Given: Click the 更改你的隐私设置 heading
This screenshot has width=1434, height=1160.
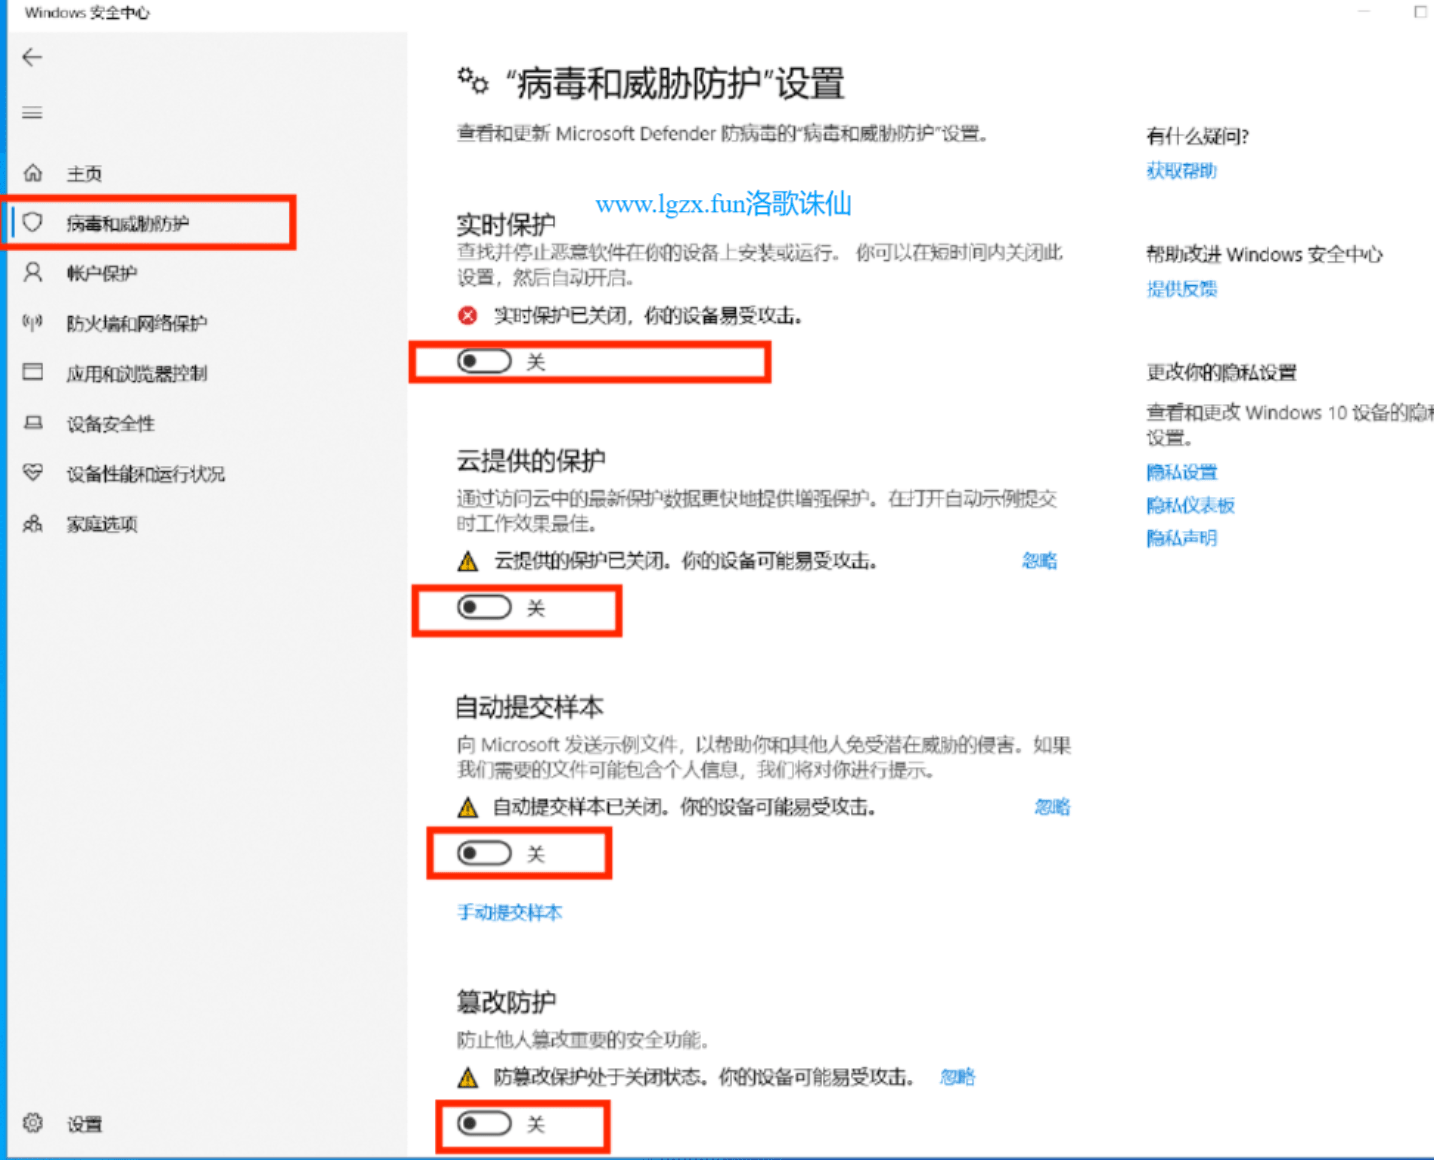Looking at the screenshot, I should [x=1221, y=372].
